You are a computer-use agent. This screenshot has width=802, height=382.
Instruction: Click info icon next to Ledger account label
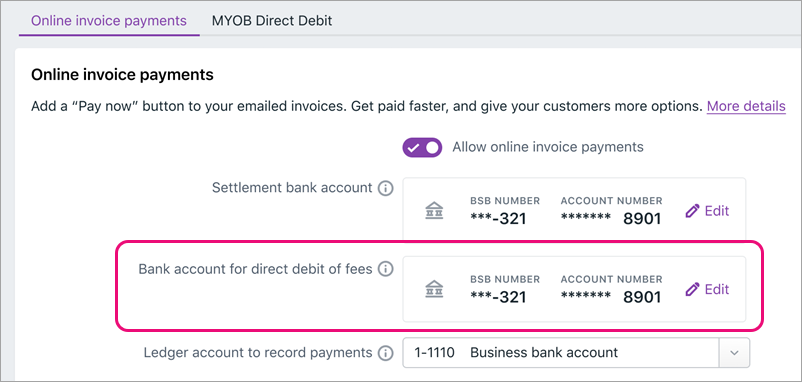click(x=385, y=353)
